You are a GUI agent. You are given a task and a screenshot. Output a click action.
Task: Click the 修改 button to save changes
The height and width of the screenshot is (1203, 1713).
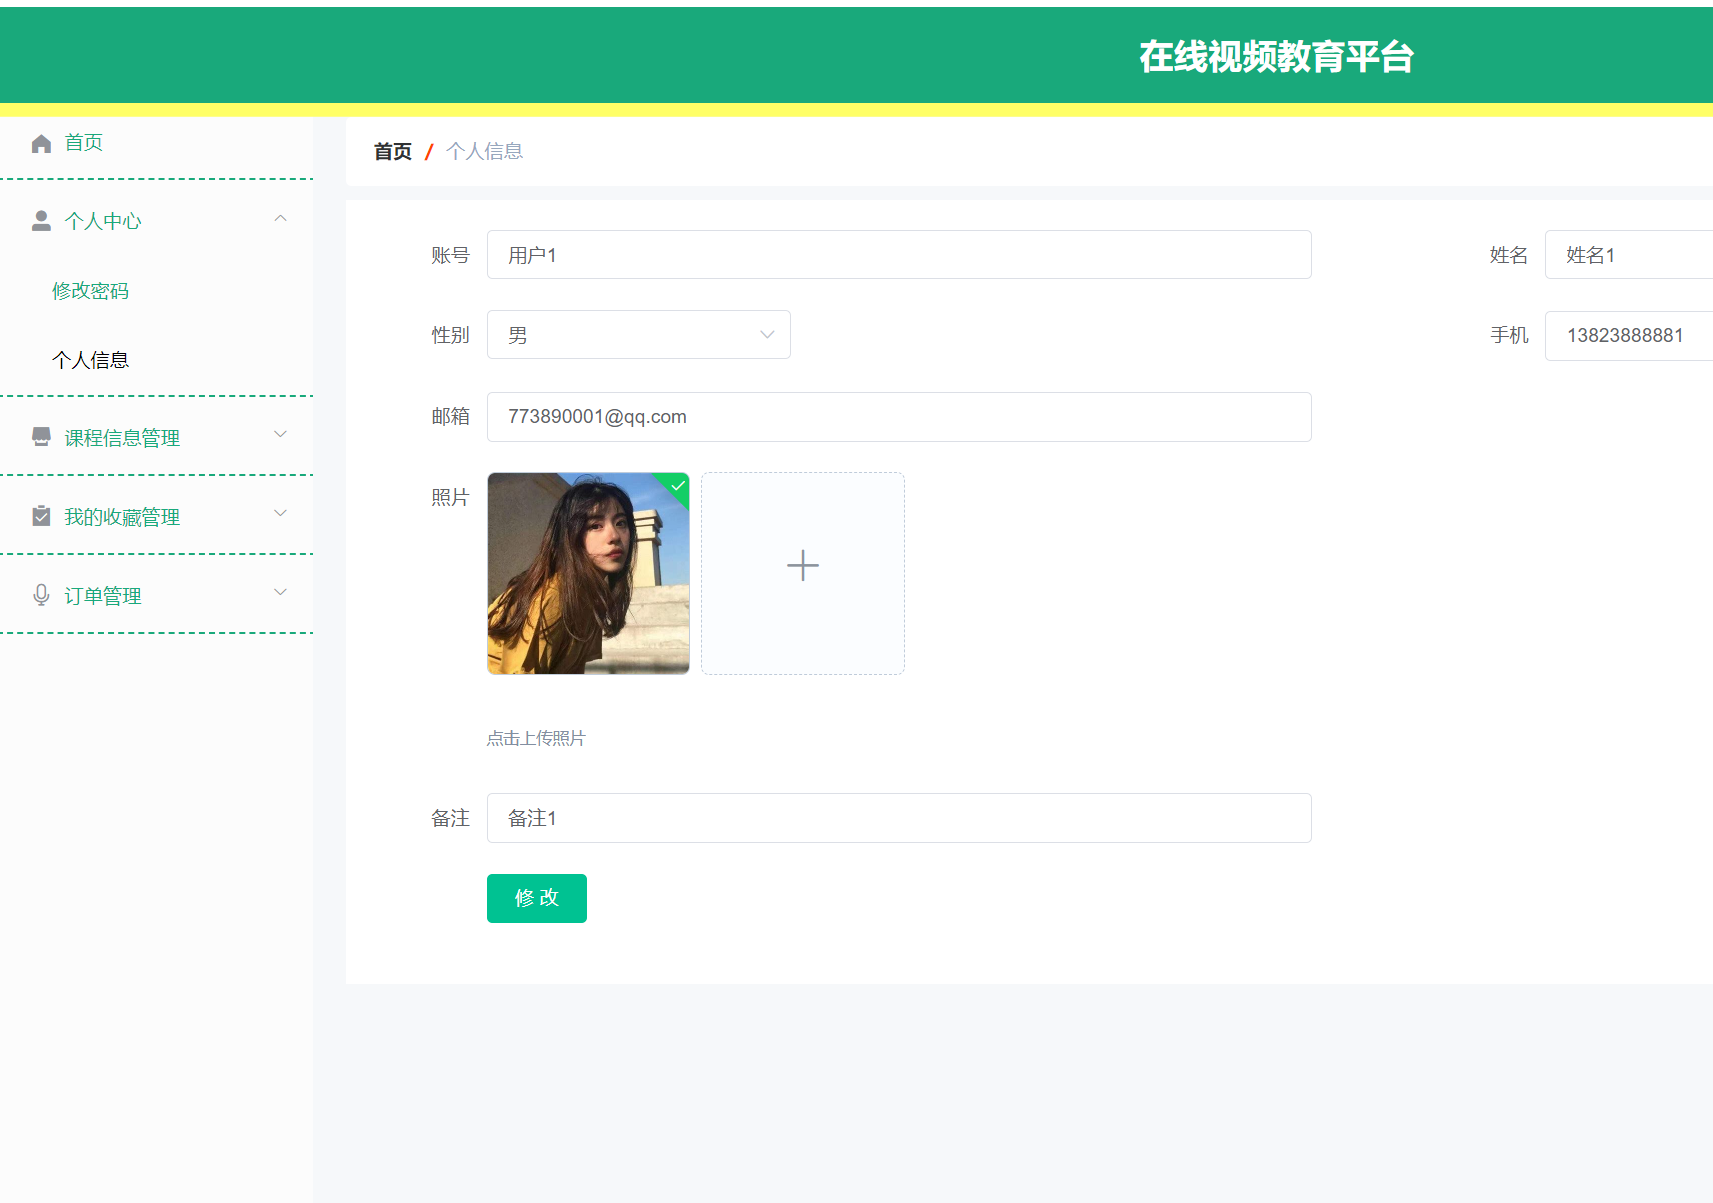click(536, 898)
